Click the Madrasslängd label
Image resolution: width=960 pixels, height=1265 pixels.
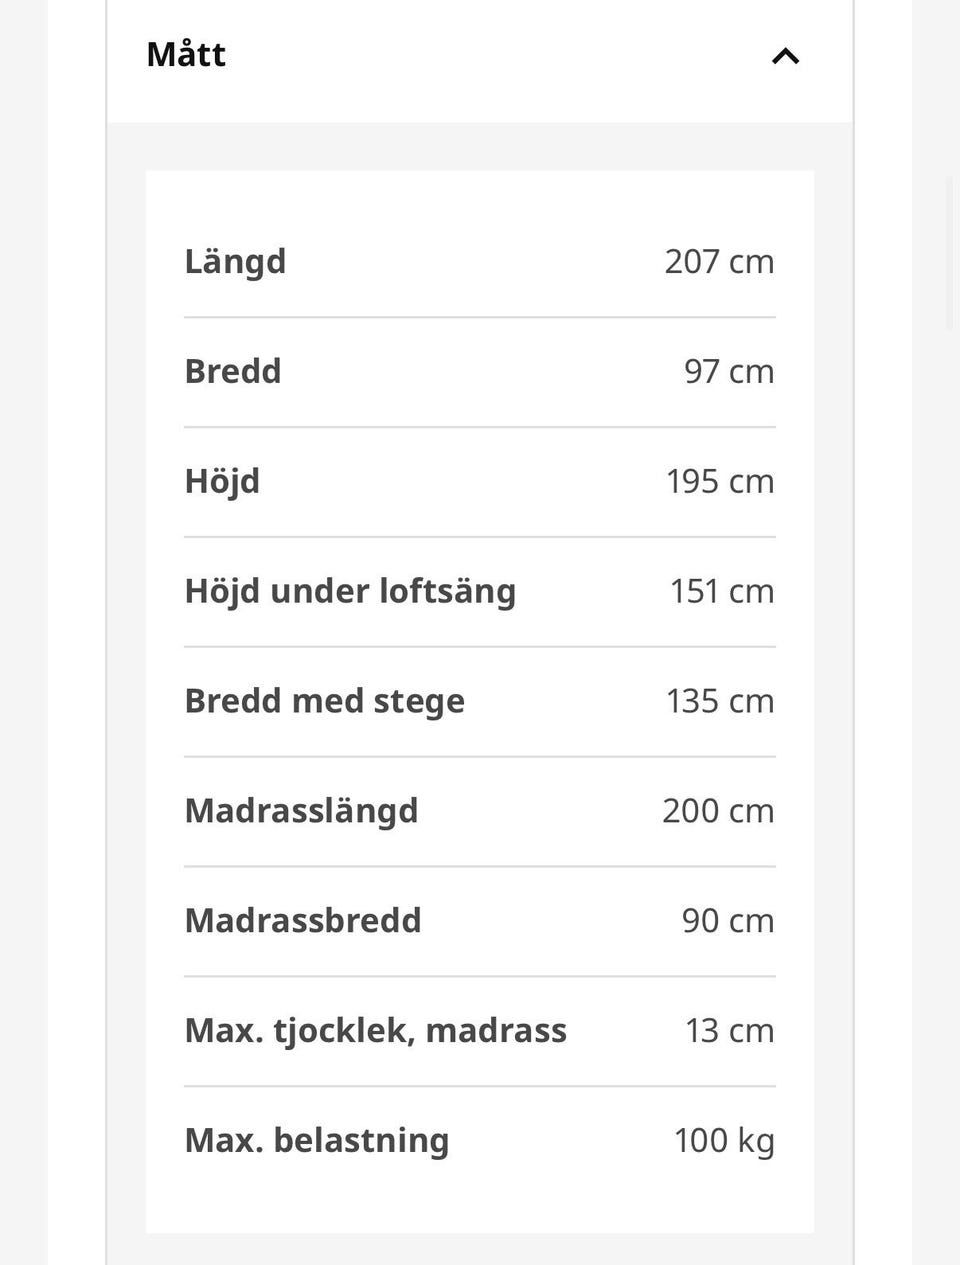pos(301,812)
